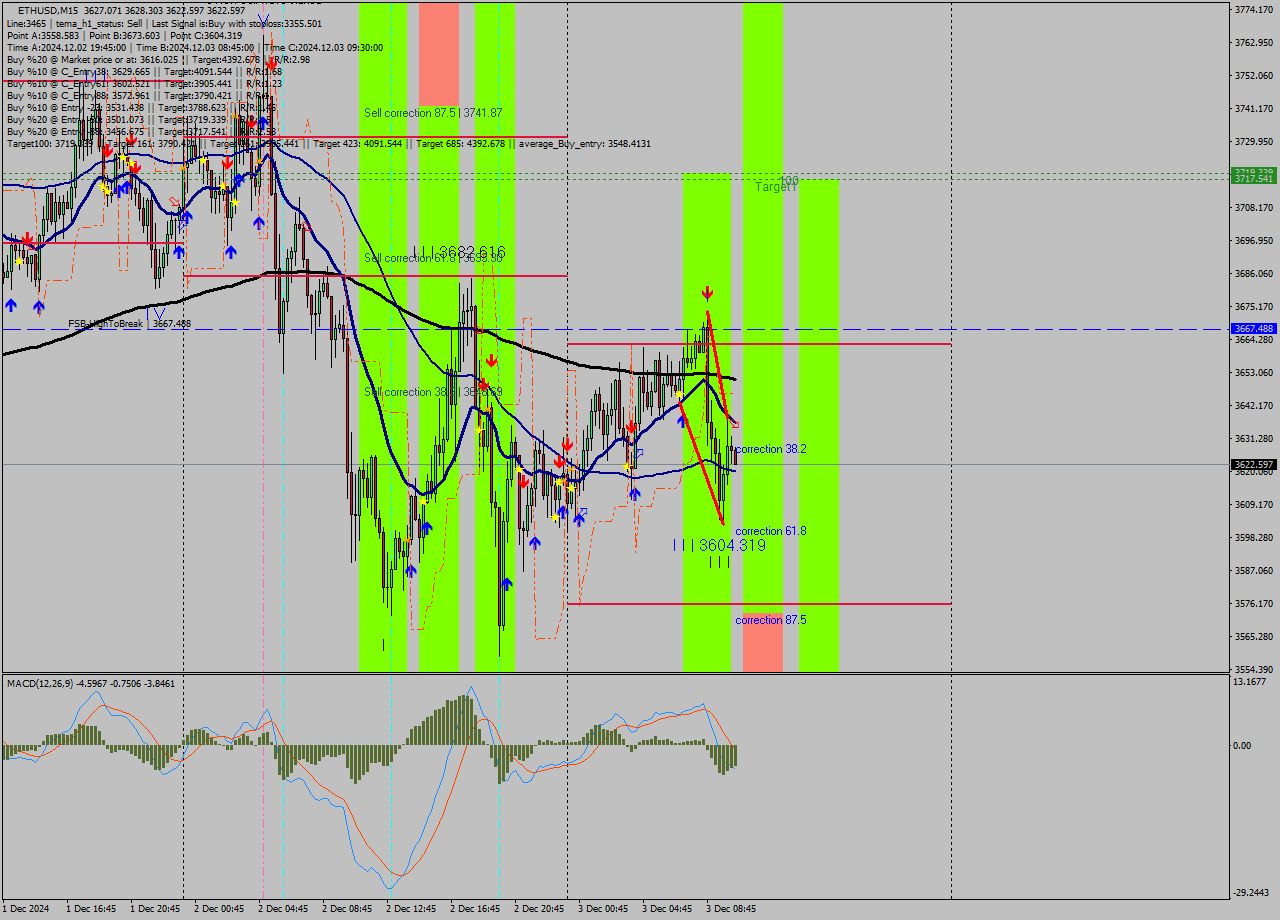Click the blue 'correction 87.5' label

(x=771, y=620)
